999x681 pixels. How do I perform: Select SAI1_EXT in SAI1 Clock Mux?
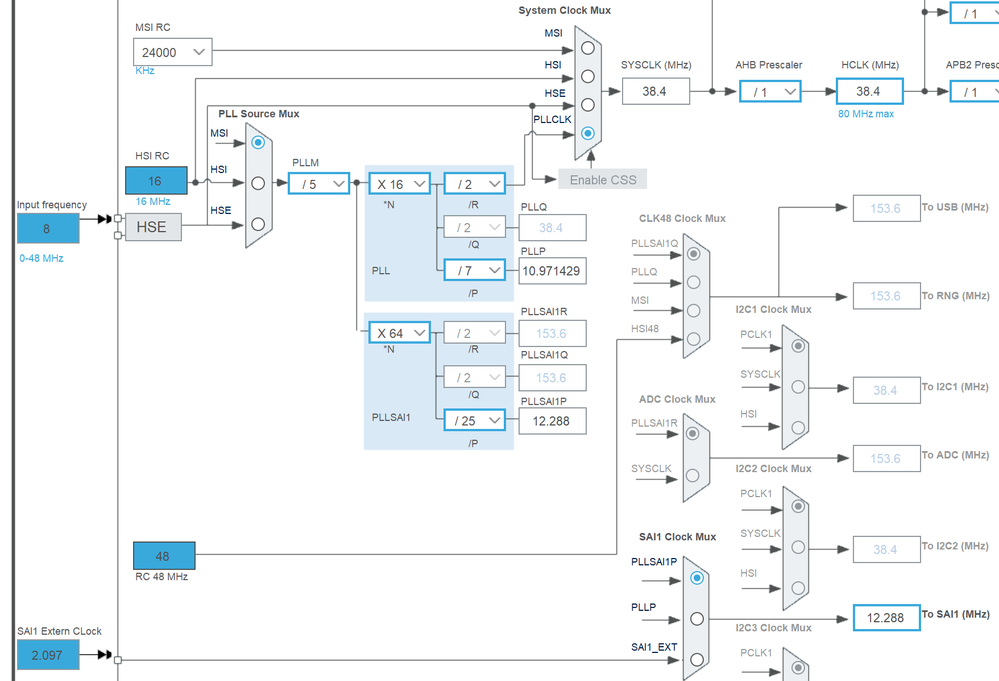pyautogui.click(x=697, y=659)
